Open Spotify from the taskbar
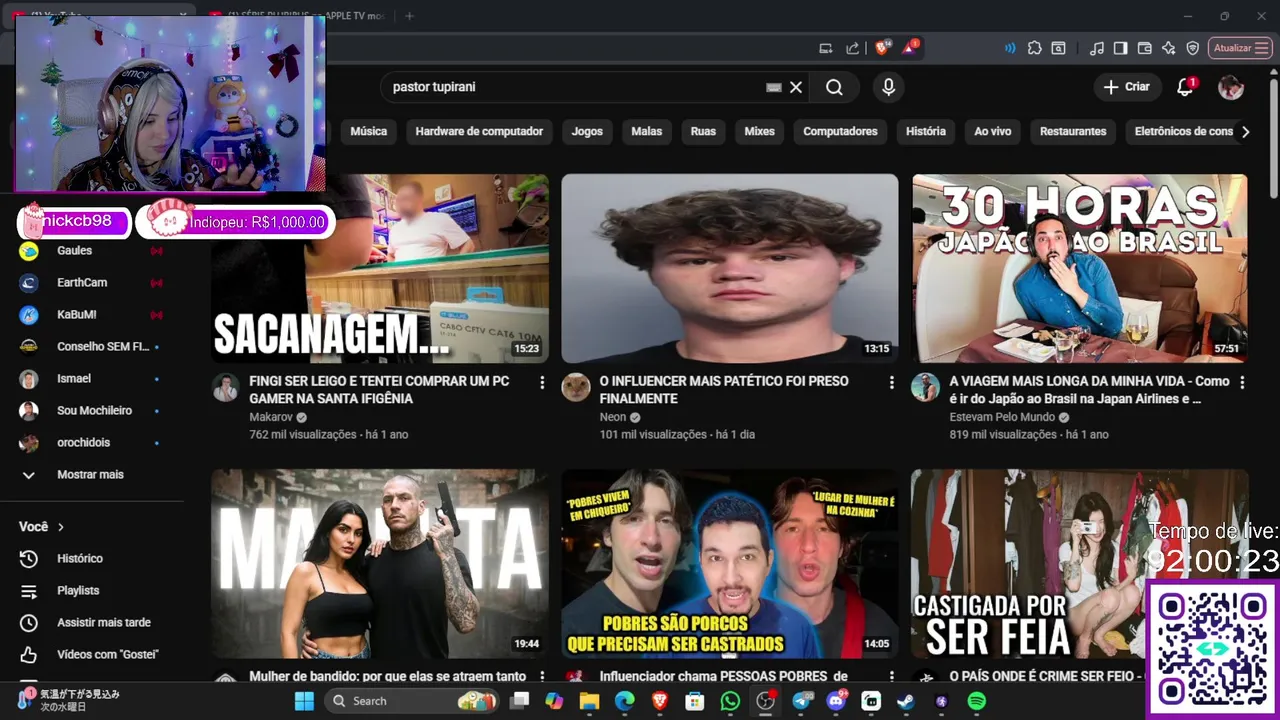The height and width of the screenshot is (720, 1280). point(977,701)
